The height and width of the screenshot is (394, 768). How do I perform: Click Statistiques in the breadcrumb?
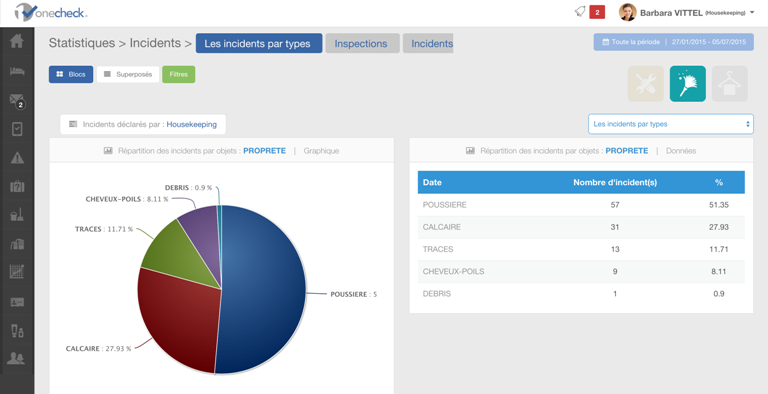[x=82, y=43]
